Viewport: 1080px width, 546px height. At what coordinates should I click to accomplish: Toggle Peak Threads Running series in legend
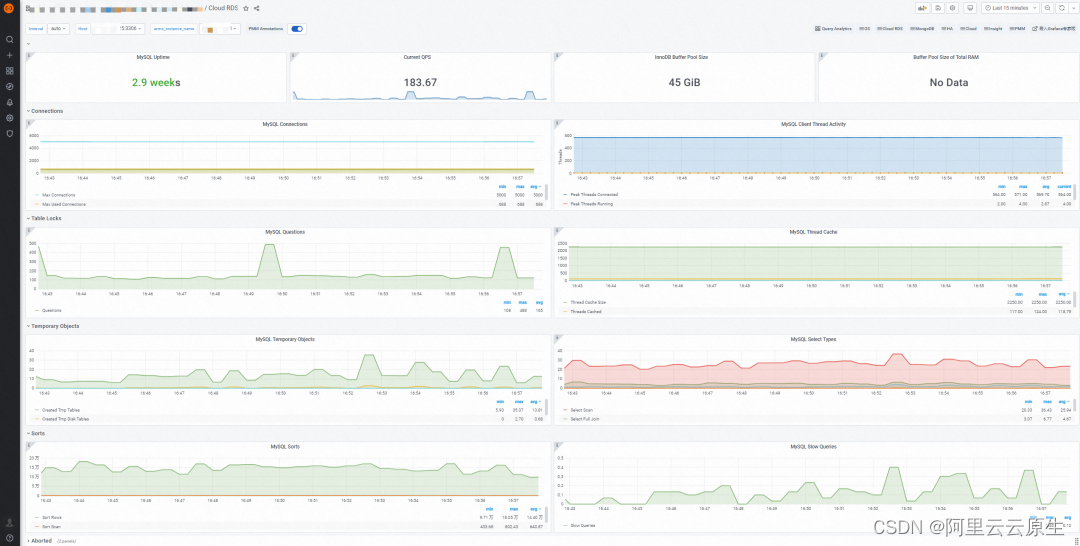point(591,204)
